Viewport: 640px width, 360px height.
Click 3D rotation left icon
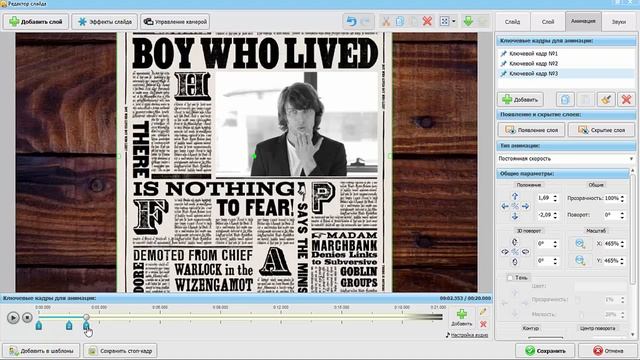click(x=505, y=252)
